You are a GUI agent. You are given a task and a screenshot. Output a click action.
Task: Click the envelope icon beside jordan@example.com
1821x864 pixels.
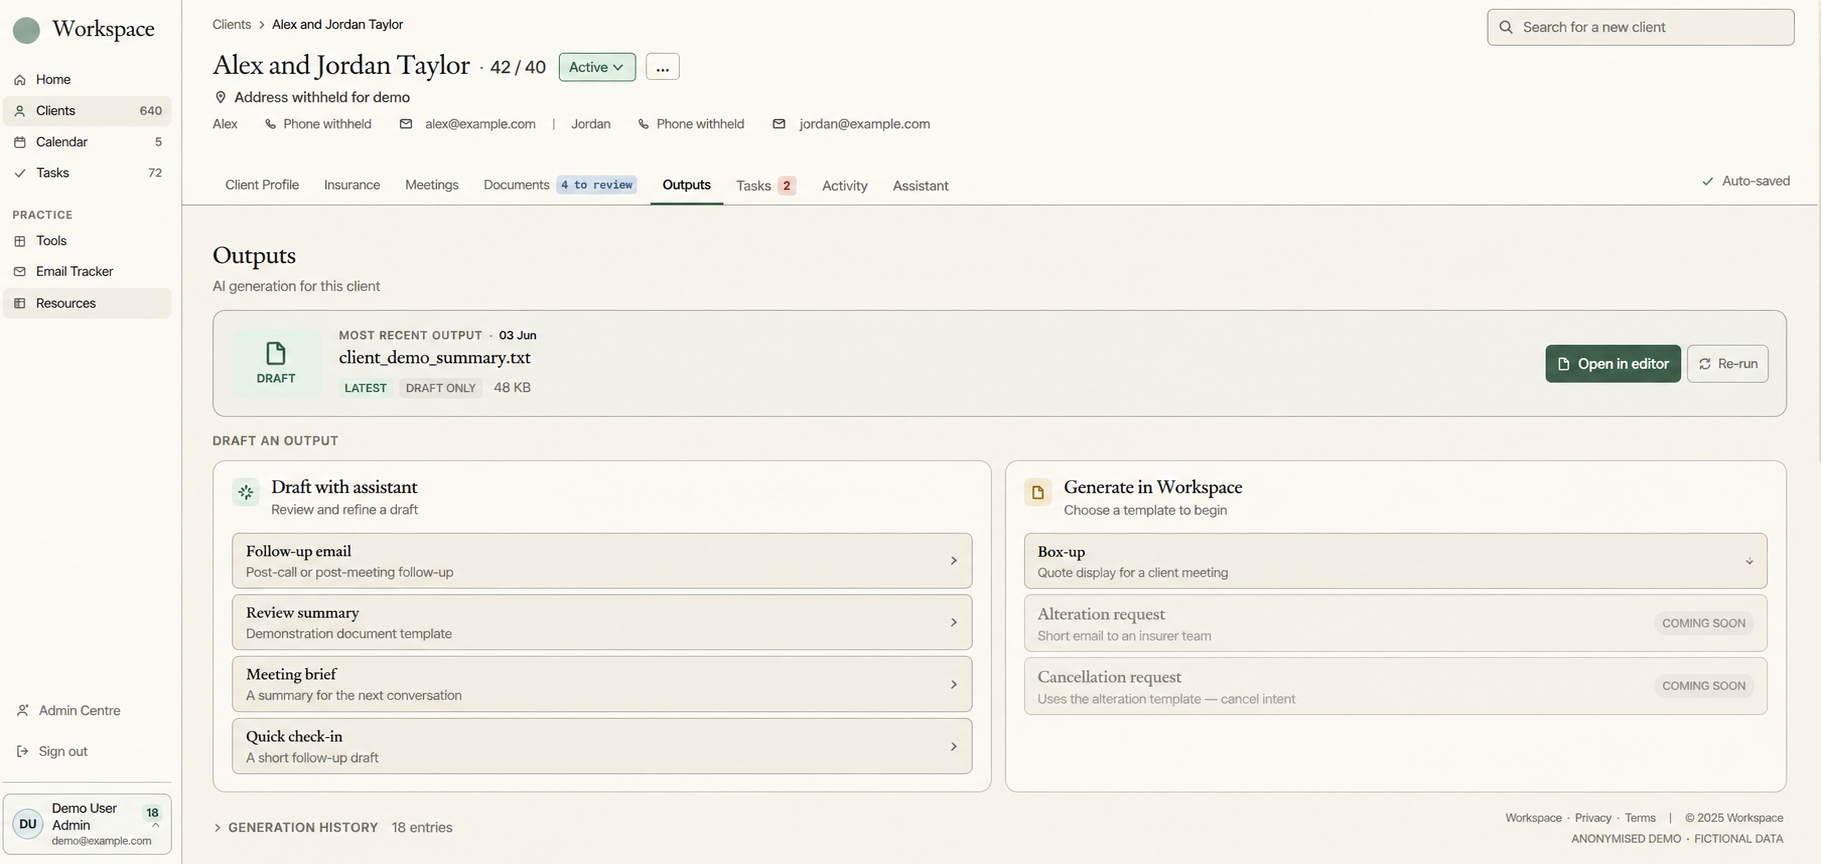coord(779,124)
